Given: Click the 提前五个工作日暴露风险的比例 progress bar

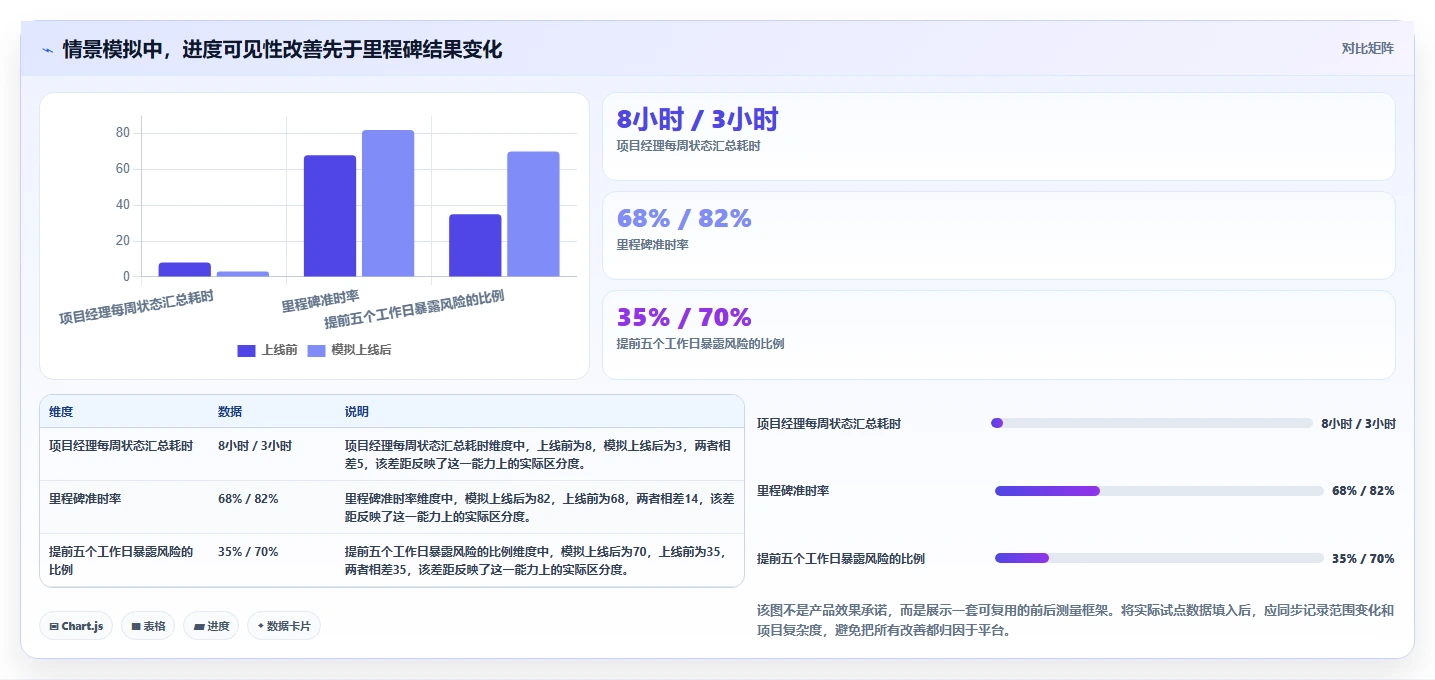Looking at the screenshot, I should [x=1159, y=558].
